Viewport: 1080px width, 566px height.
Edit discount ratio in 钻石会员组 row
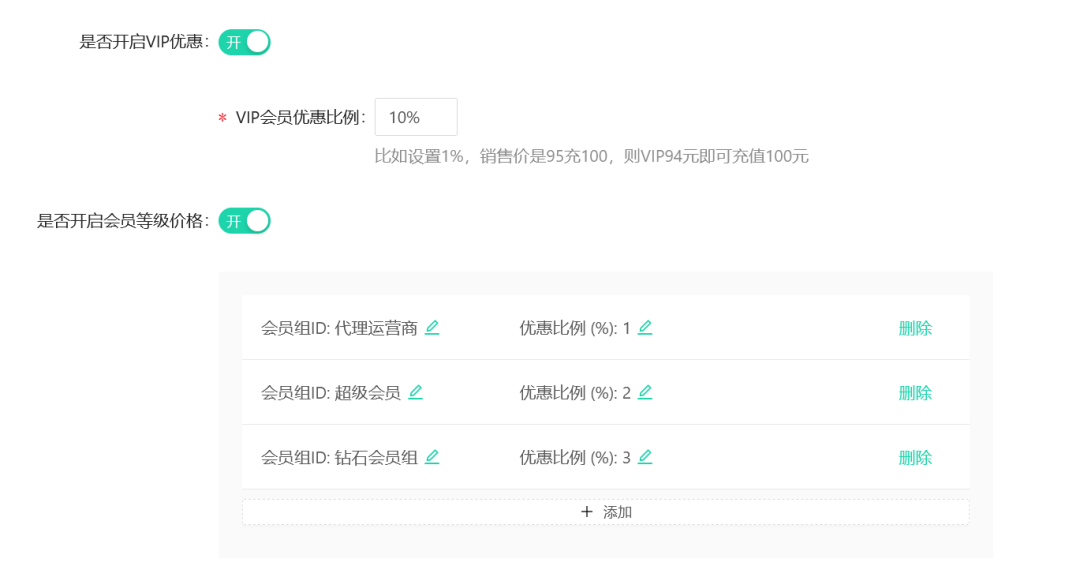(x=645, y=457)
